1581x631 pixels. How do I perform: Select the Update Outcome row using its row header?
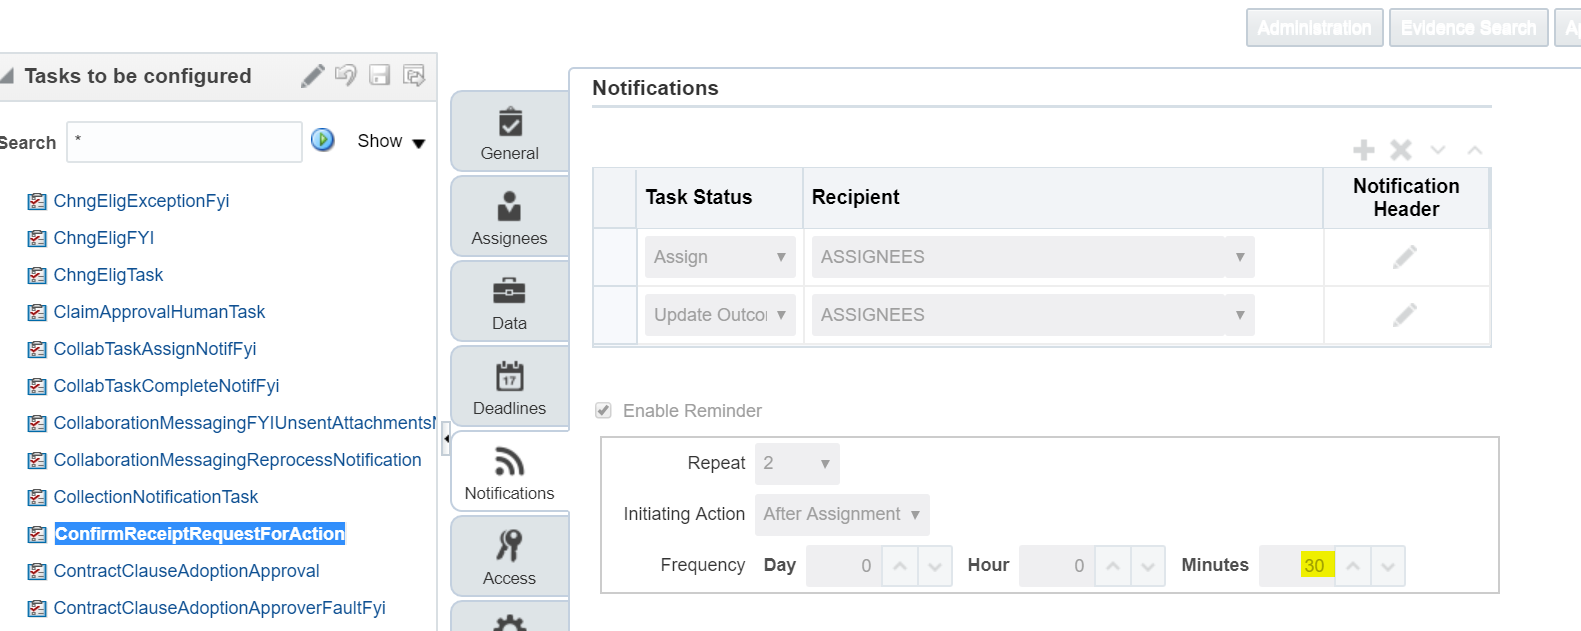[x=615, y=315]
